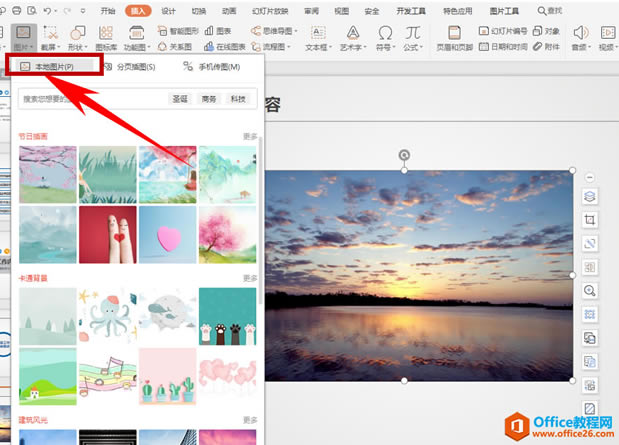Pick the pink blossom tree thumbnail
This screenshot has height=445, width=619.
point(227,235)
